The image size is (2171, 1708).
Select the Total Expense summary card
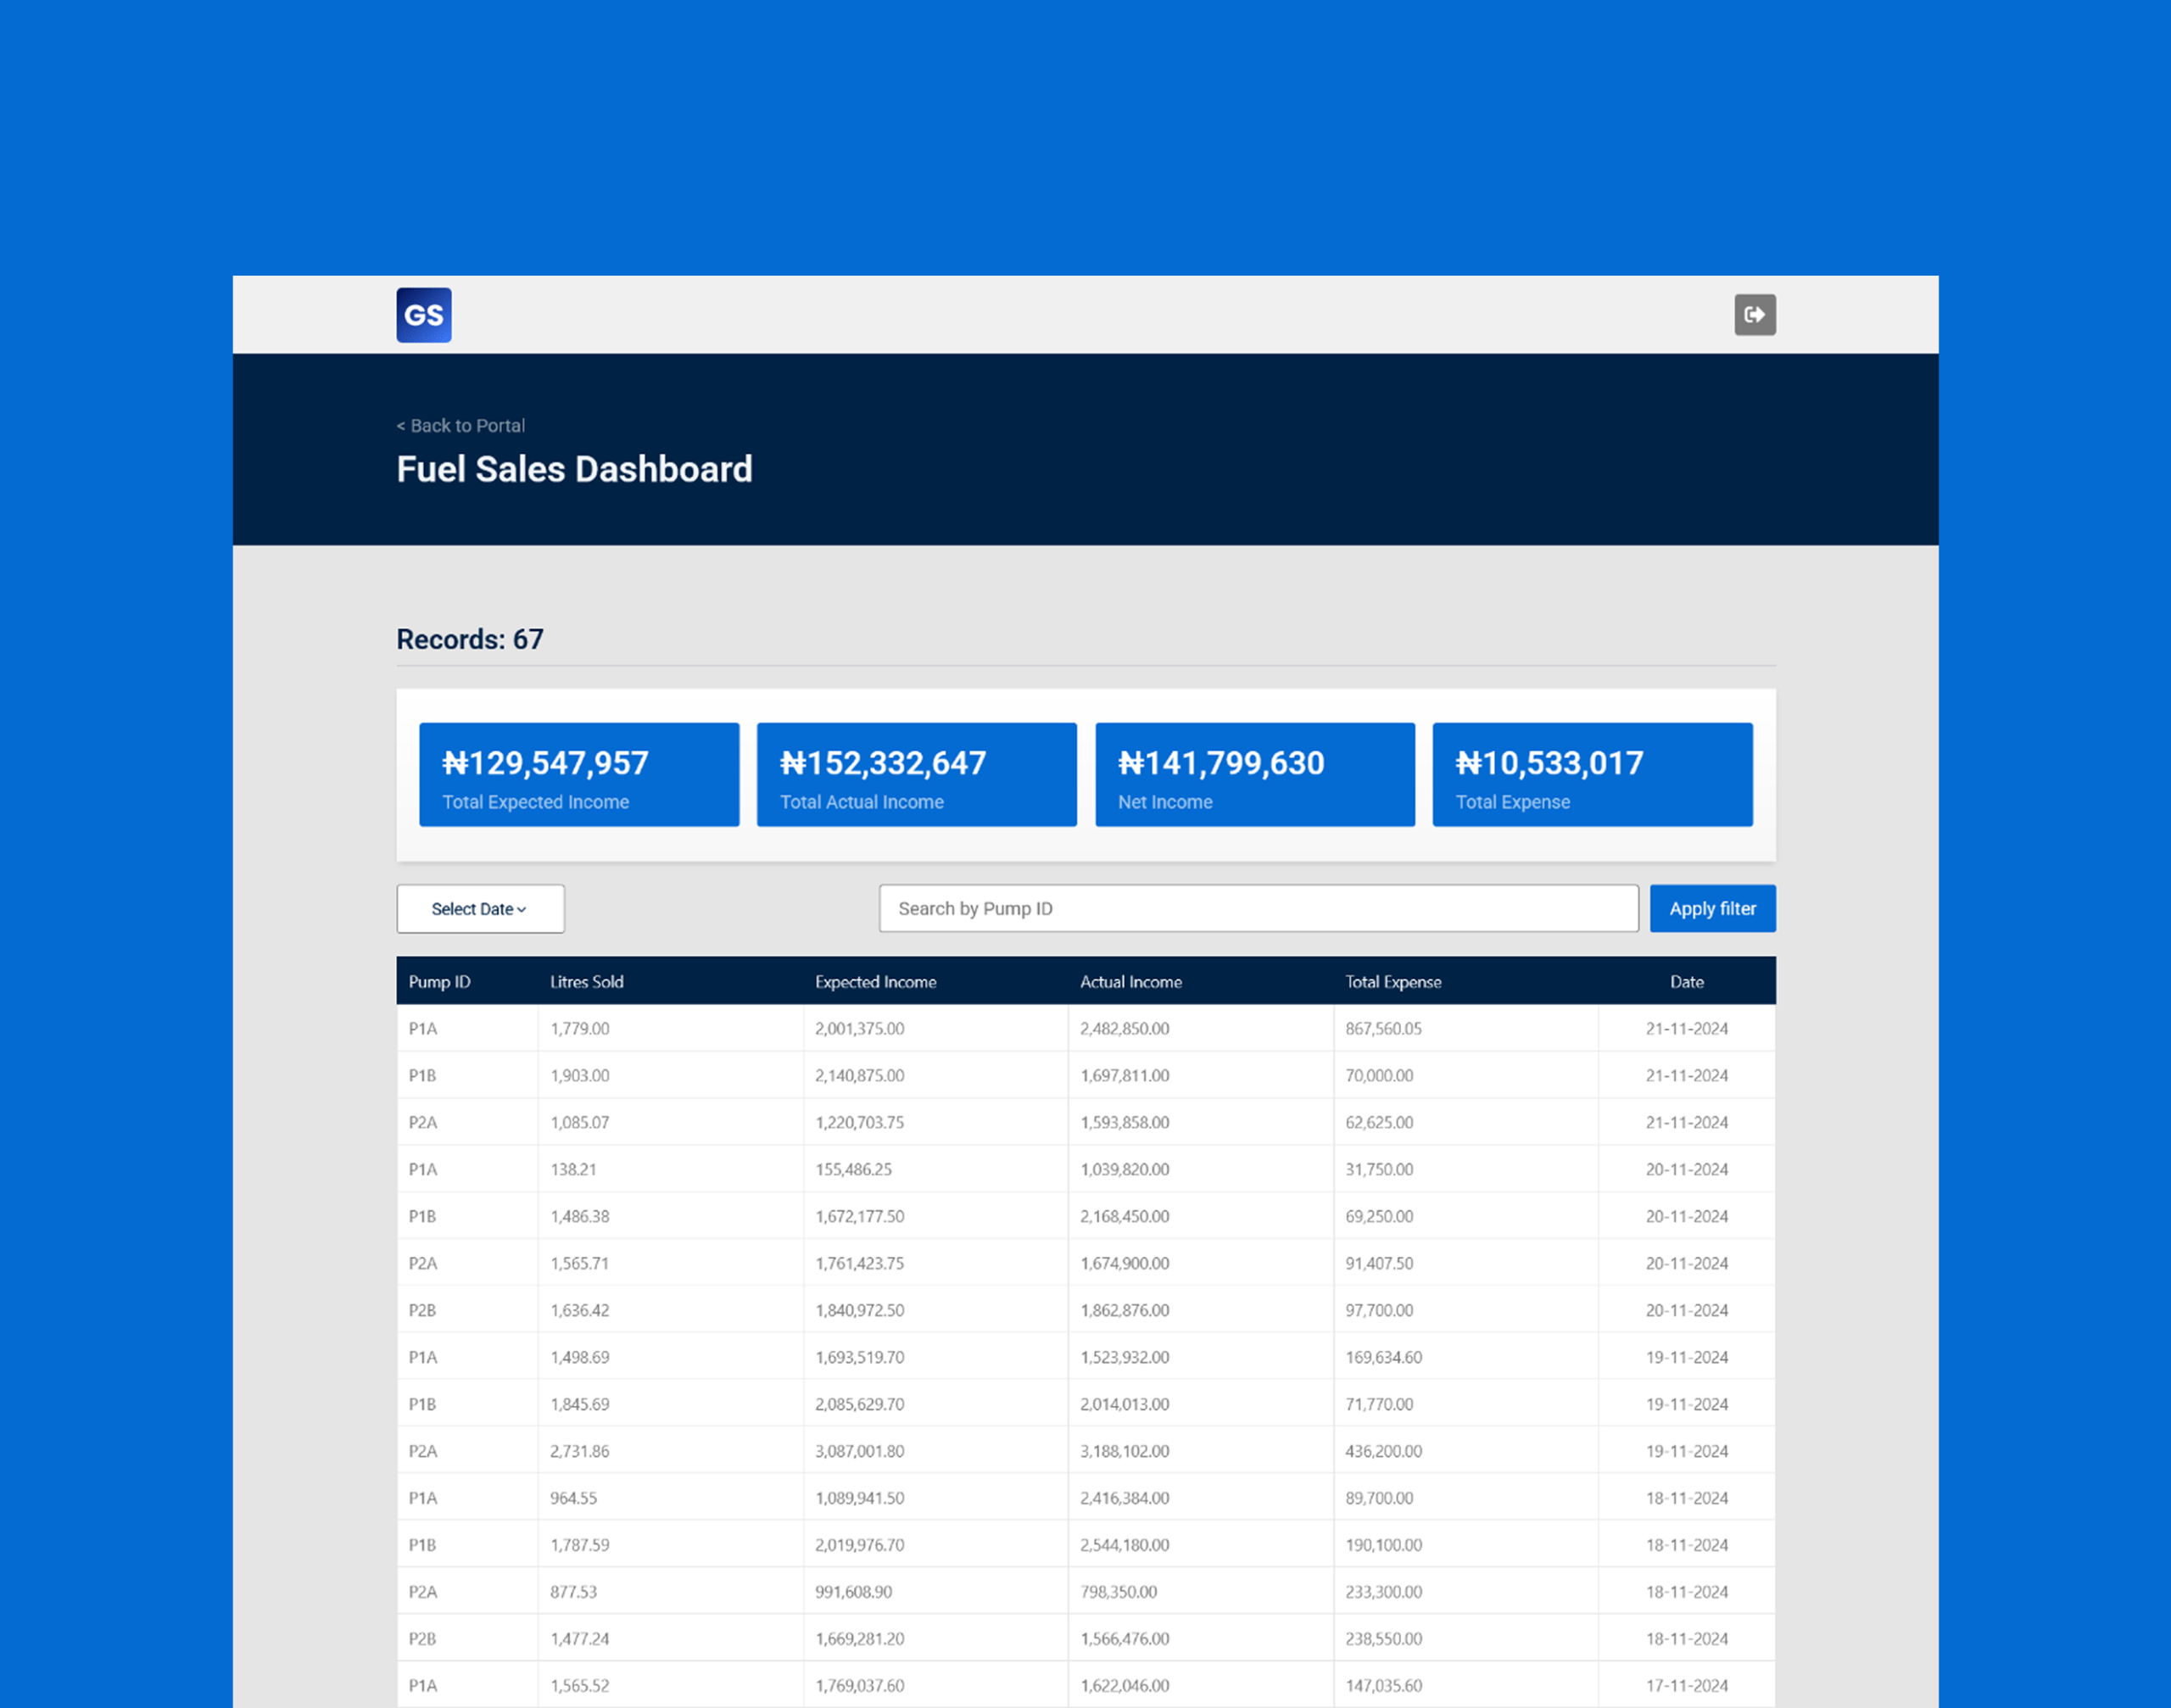(x=1591, y=775)
